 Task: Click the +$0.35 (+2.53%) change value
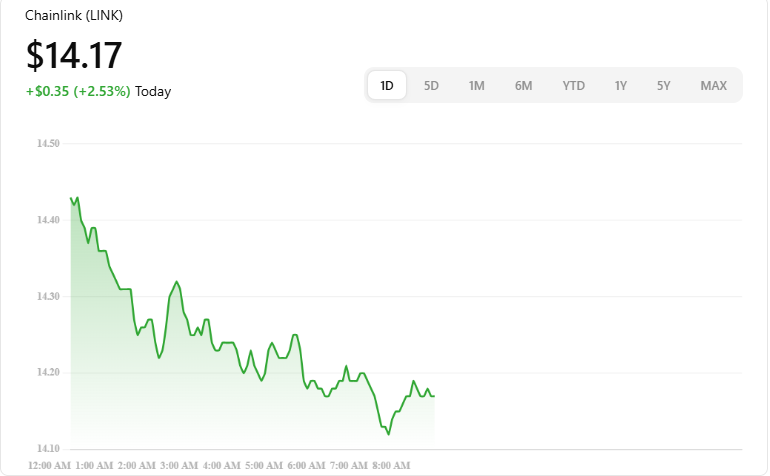click(x=78, y=91)
